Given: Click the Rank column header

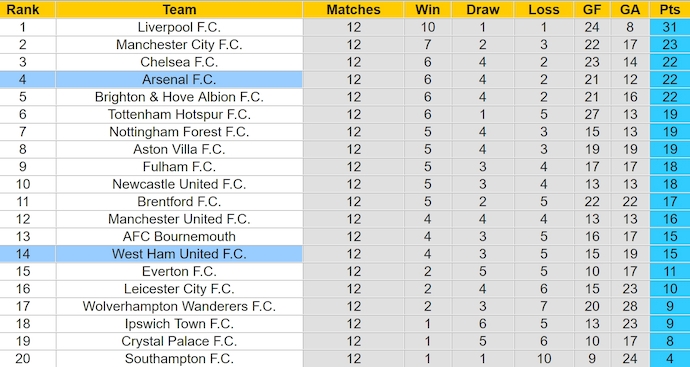Looking at the screenshot, I should click(22, 9).
